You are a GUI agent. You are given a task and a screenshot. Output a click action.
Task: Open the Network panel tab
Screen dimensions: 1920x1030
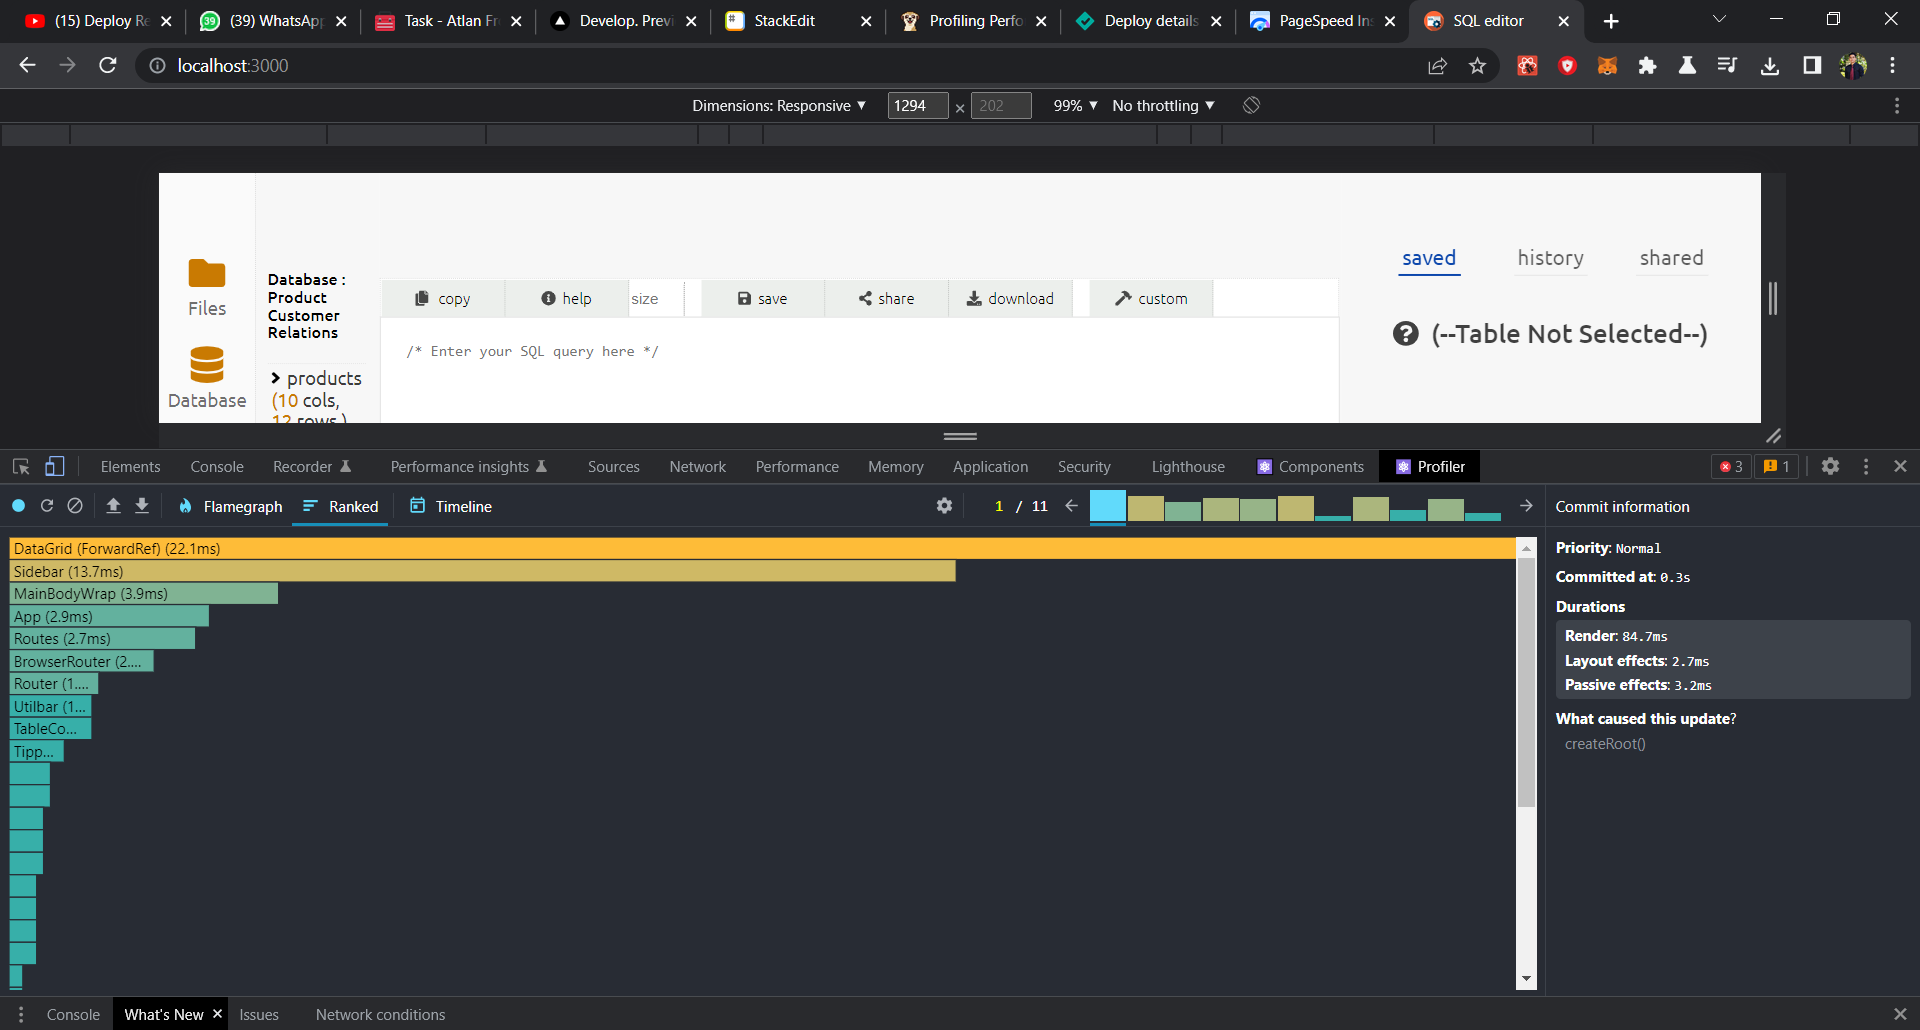pyautogui.click(x=698, y=467)
